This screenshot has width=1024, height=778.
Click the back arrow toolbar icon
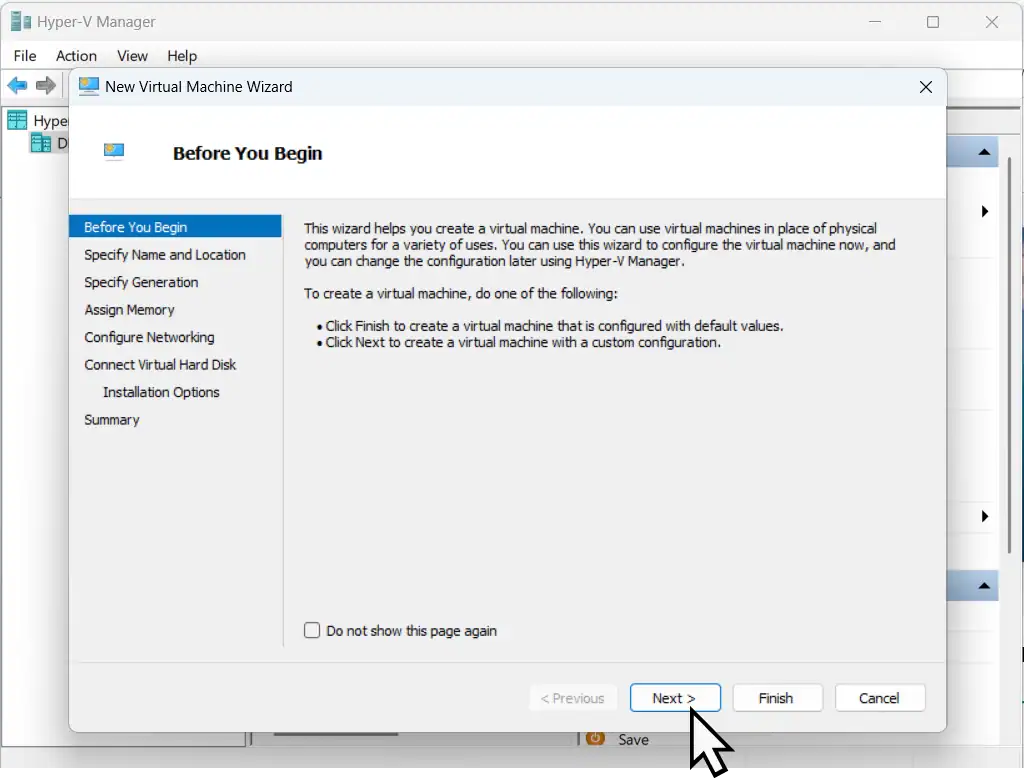[17, 86]
